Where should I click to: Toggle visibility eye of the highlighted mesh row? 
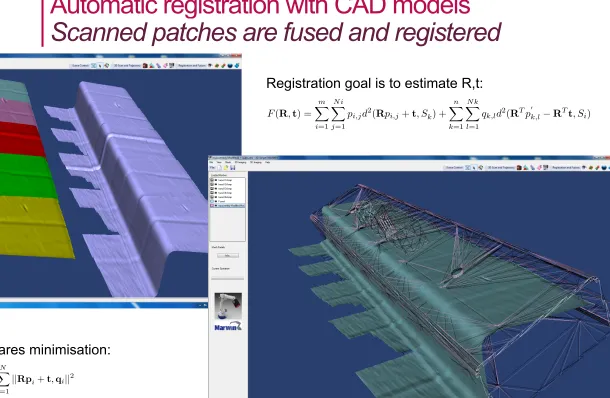(212, 205)
